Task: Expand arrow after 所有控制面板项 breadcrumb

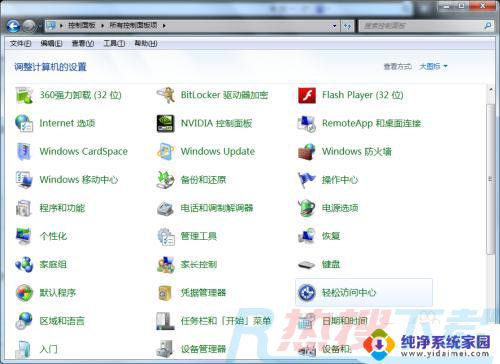Action: click(x=164, y=26)
